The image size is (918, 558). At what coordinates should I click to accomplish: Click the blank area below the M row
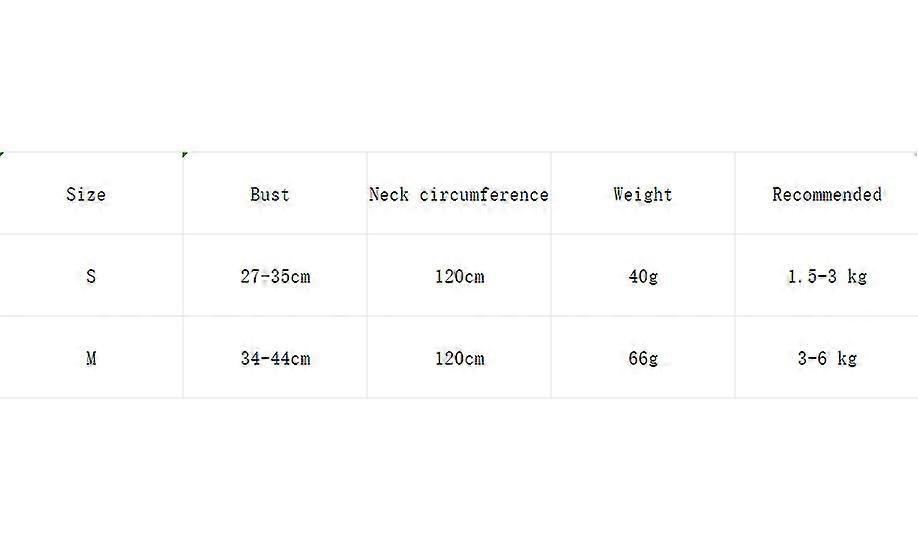[459, 470]
